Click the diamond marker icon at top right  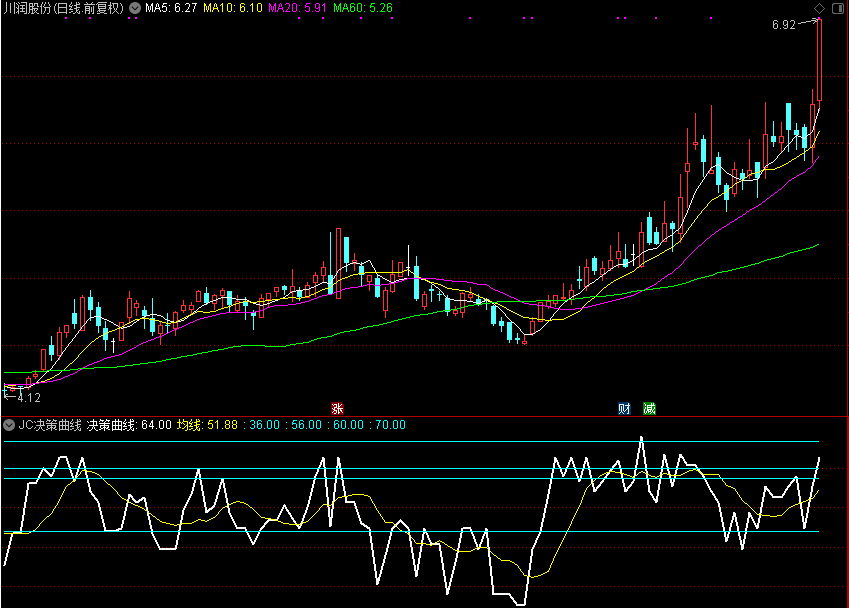point(820,8)
